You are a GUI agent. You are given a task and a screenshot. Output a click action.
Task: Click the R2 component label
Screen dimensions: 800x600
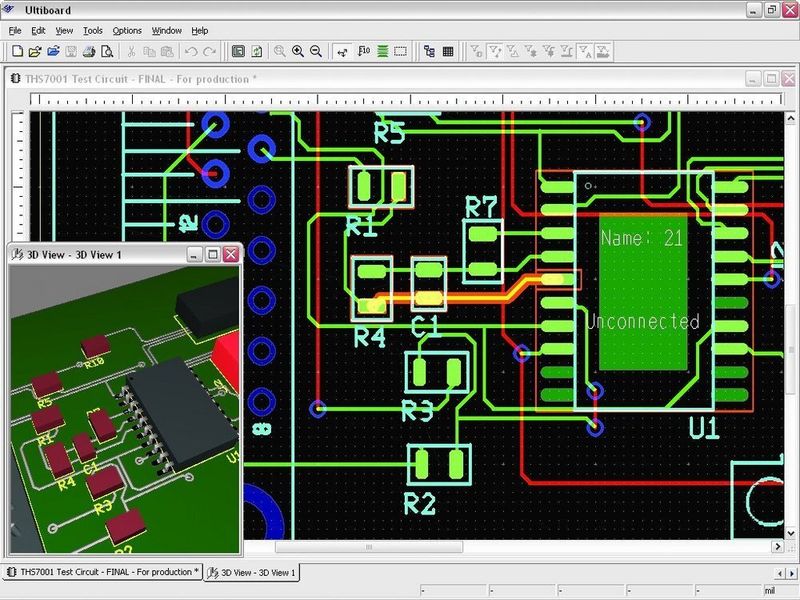click(420, 504)
